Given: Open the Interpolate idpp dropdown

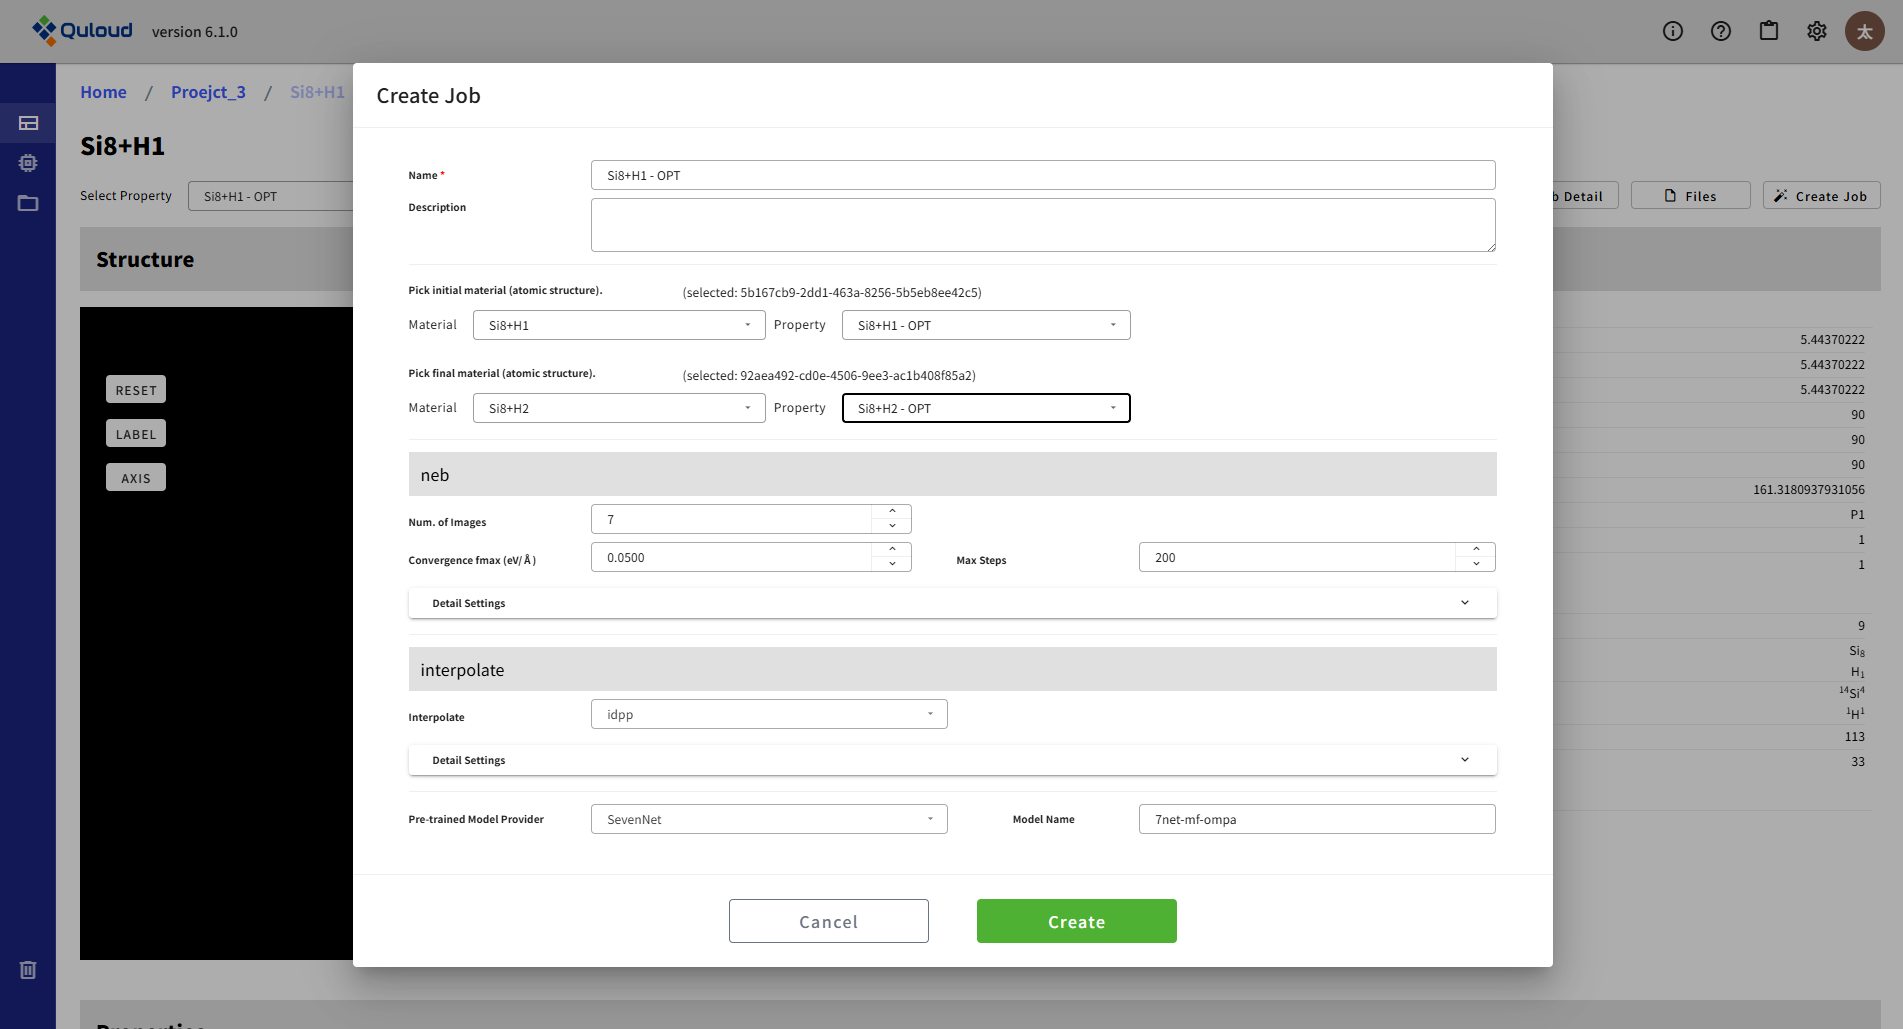Looking at the screenshot, I should click(768, 714).
